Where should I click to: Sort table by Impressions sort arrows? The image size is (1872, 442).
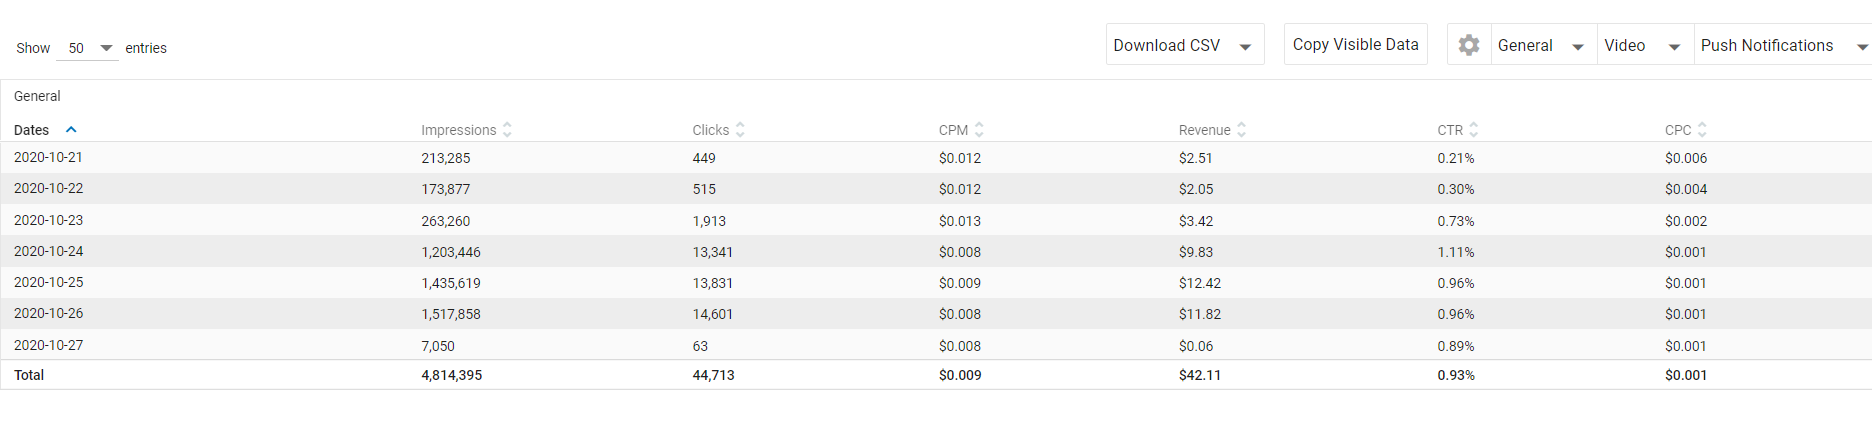[x=508, y=130]
